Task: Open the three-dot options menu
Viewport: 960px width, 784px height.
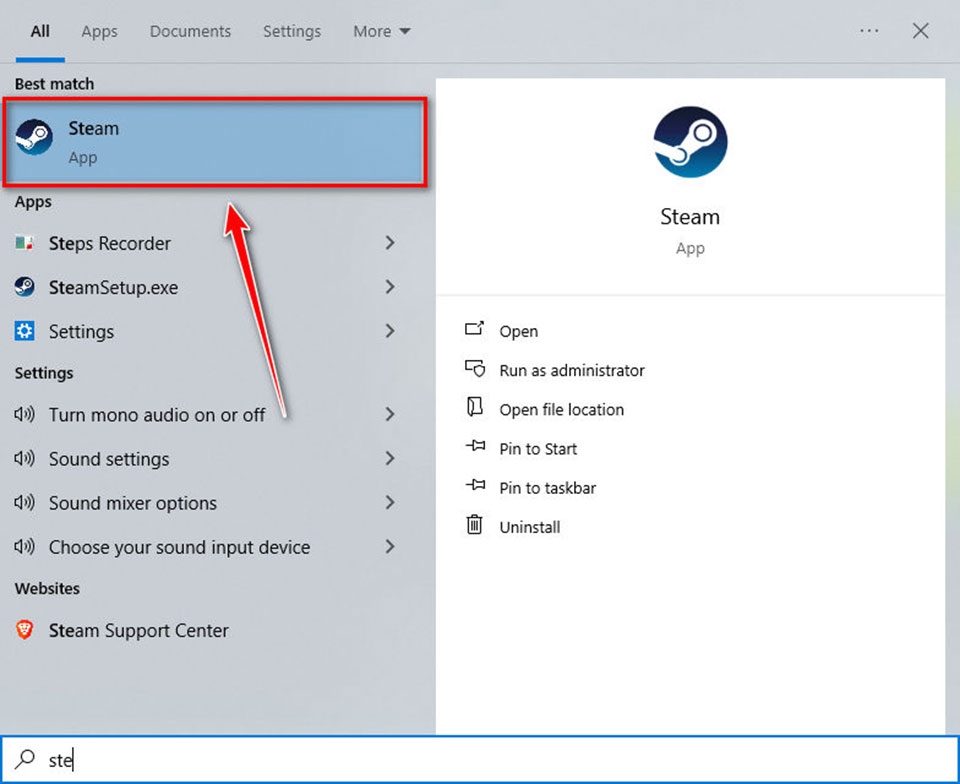Action: [x=869, y=31]
